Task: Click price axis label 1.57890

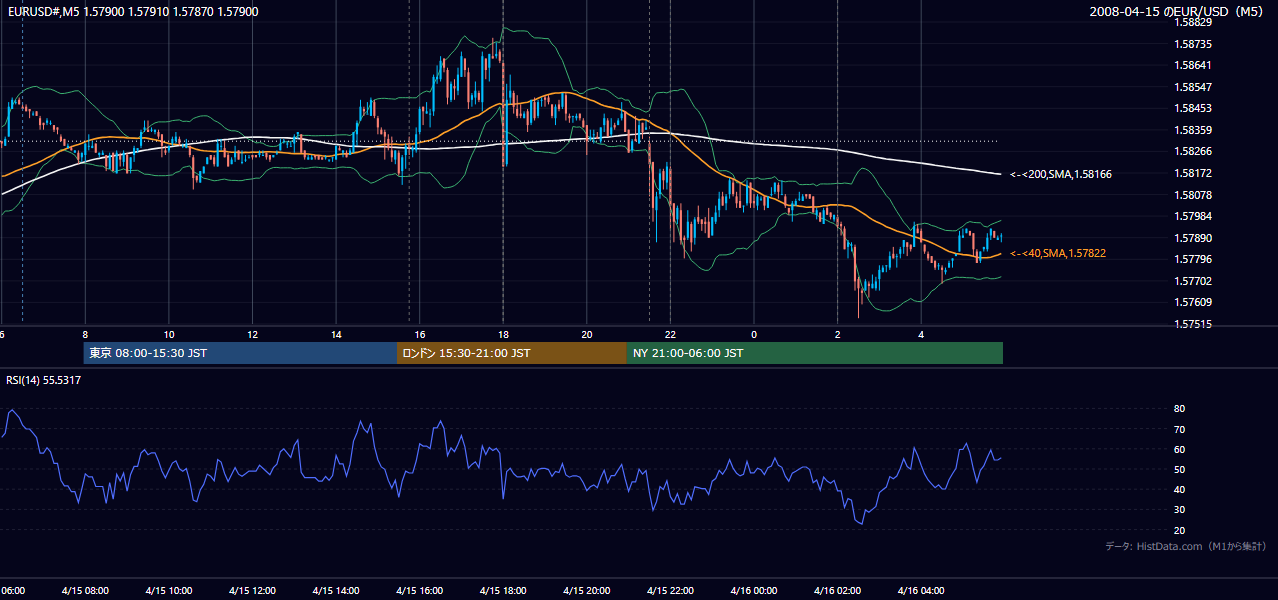Action: pyautogui.click(x=1195, y=238)
